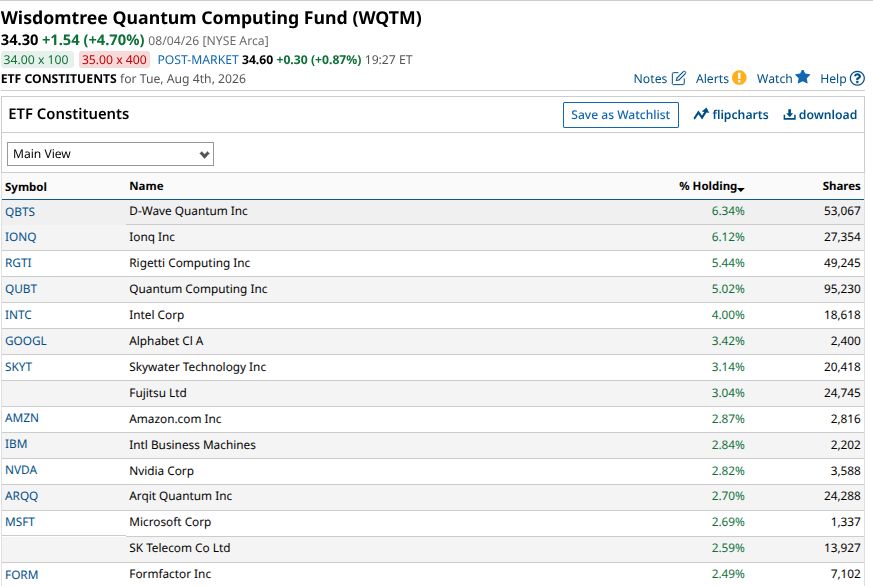Sort by Shares column header

pos(841,186)
